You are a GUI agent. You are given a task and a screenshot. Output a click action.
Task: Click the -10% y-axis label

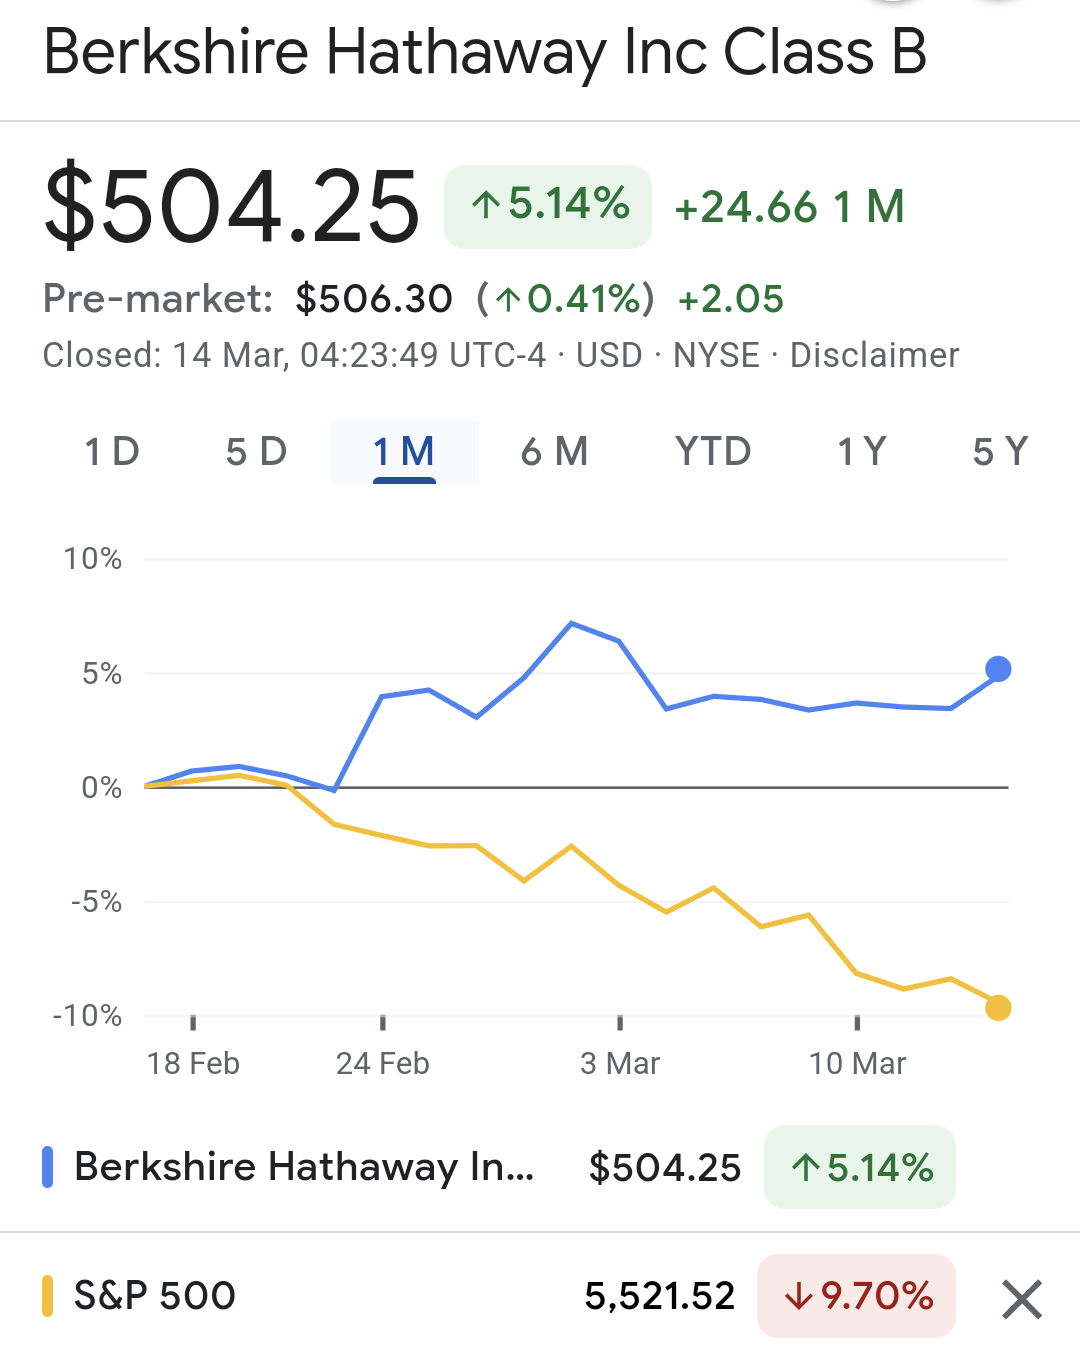pyautogui.click(x=87, y=1015)
